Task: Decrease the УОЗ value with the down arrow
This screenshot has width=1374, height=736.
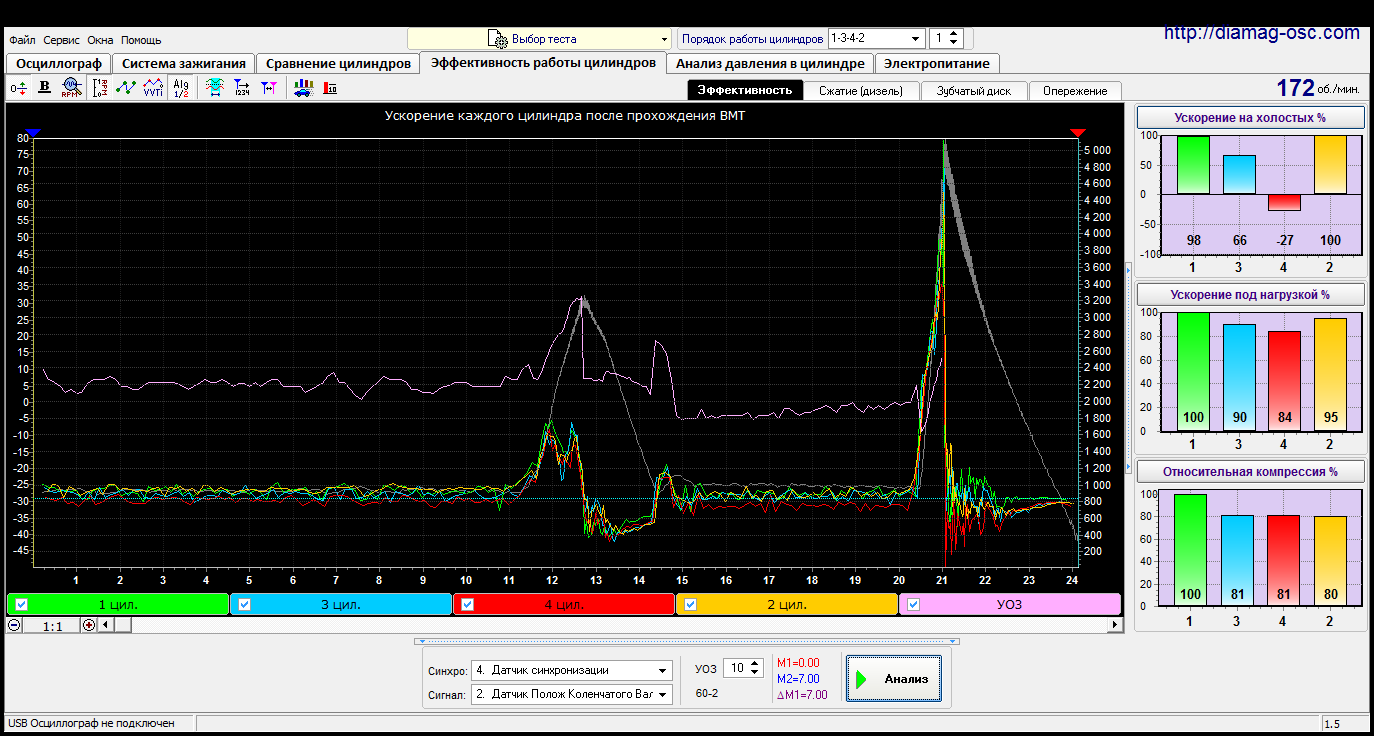Action: pos(755,672)
